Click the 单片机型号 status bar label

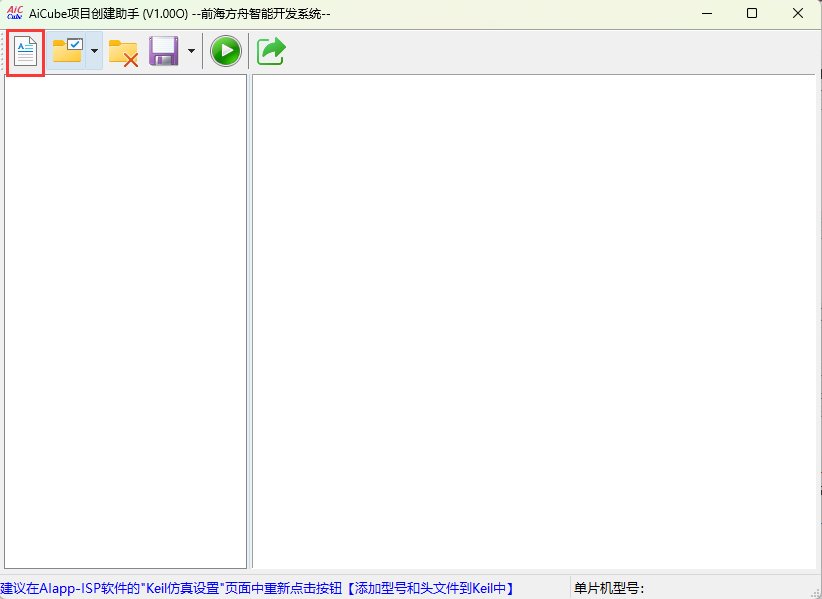tap(609, 588)
